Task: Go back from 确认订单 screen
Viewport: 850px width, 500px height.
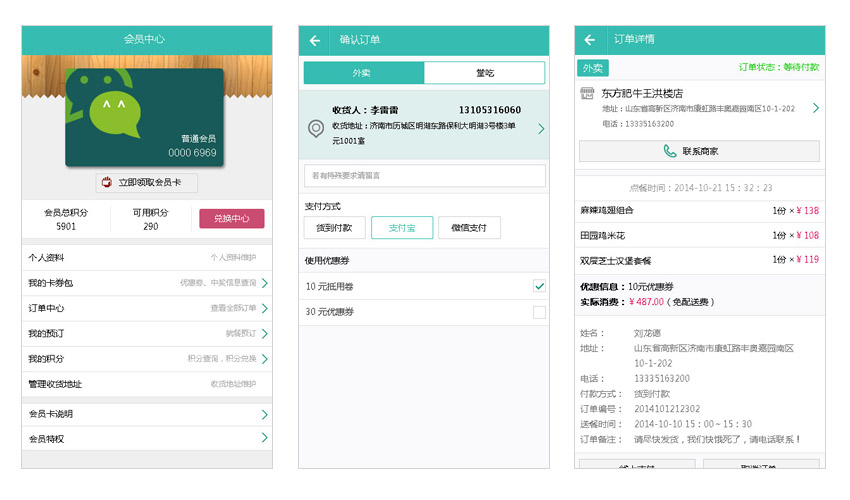Action: 315,41
